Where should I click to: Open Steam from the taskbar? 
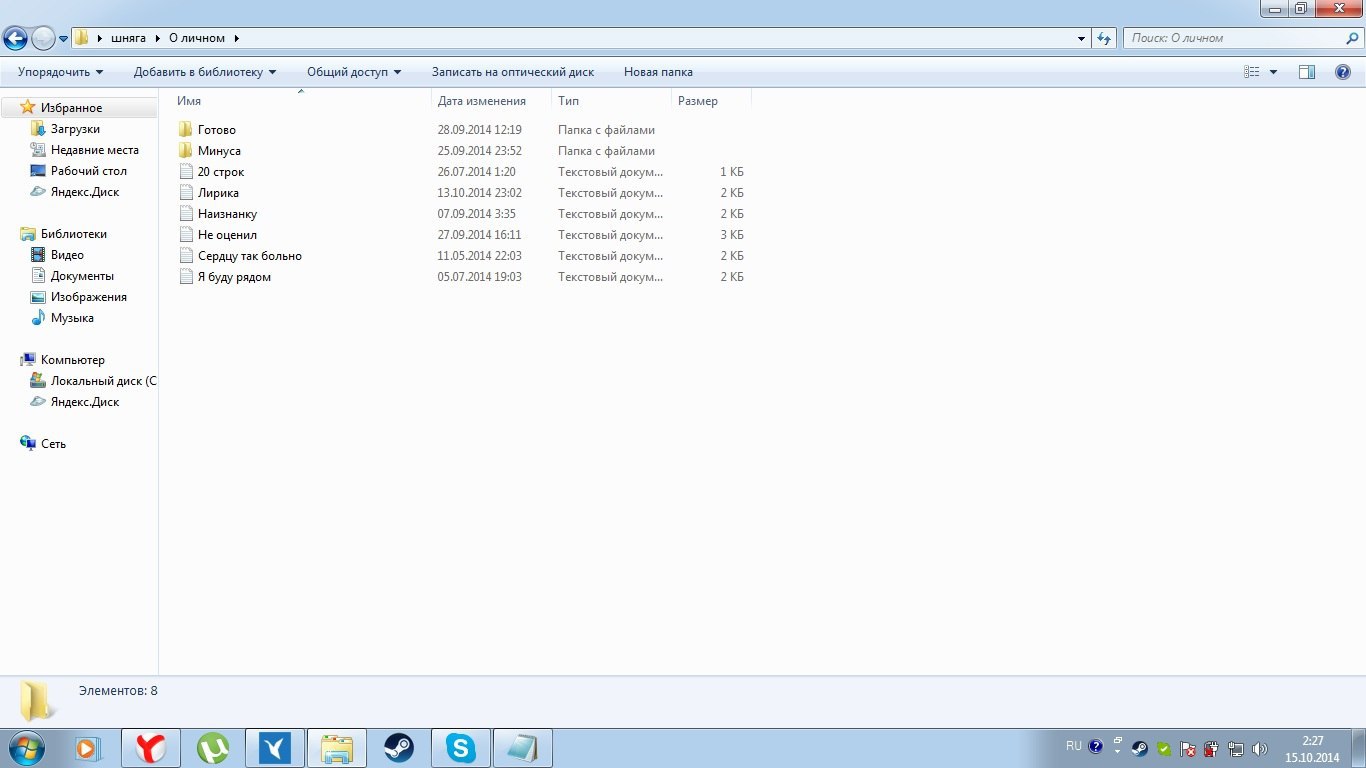click(x=399, y=748)
